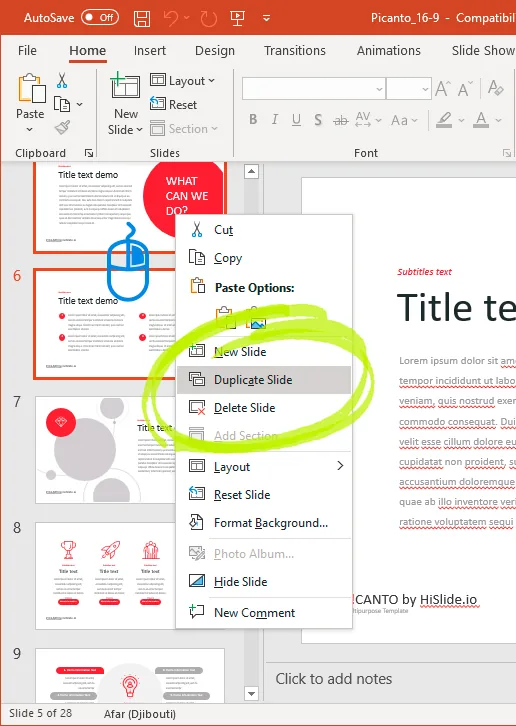The image size is (516, 726).
Task: Select Duplicate Slide in the context menu
Action: click(264, 380)
